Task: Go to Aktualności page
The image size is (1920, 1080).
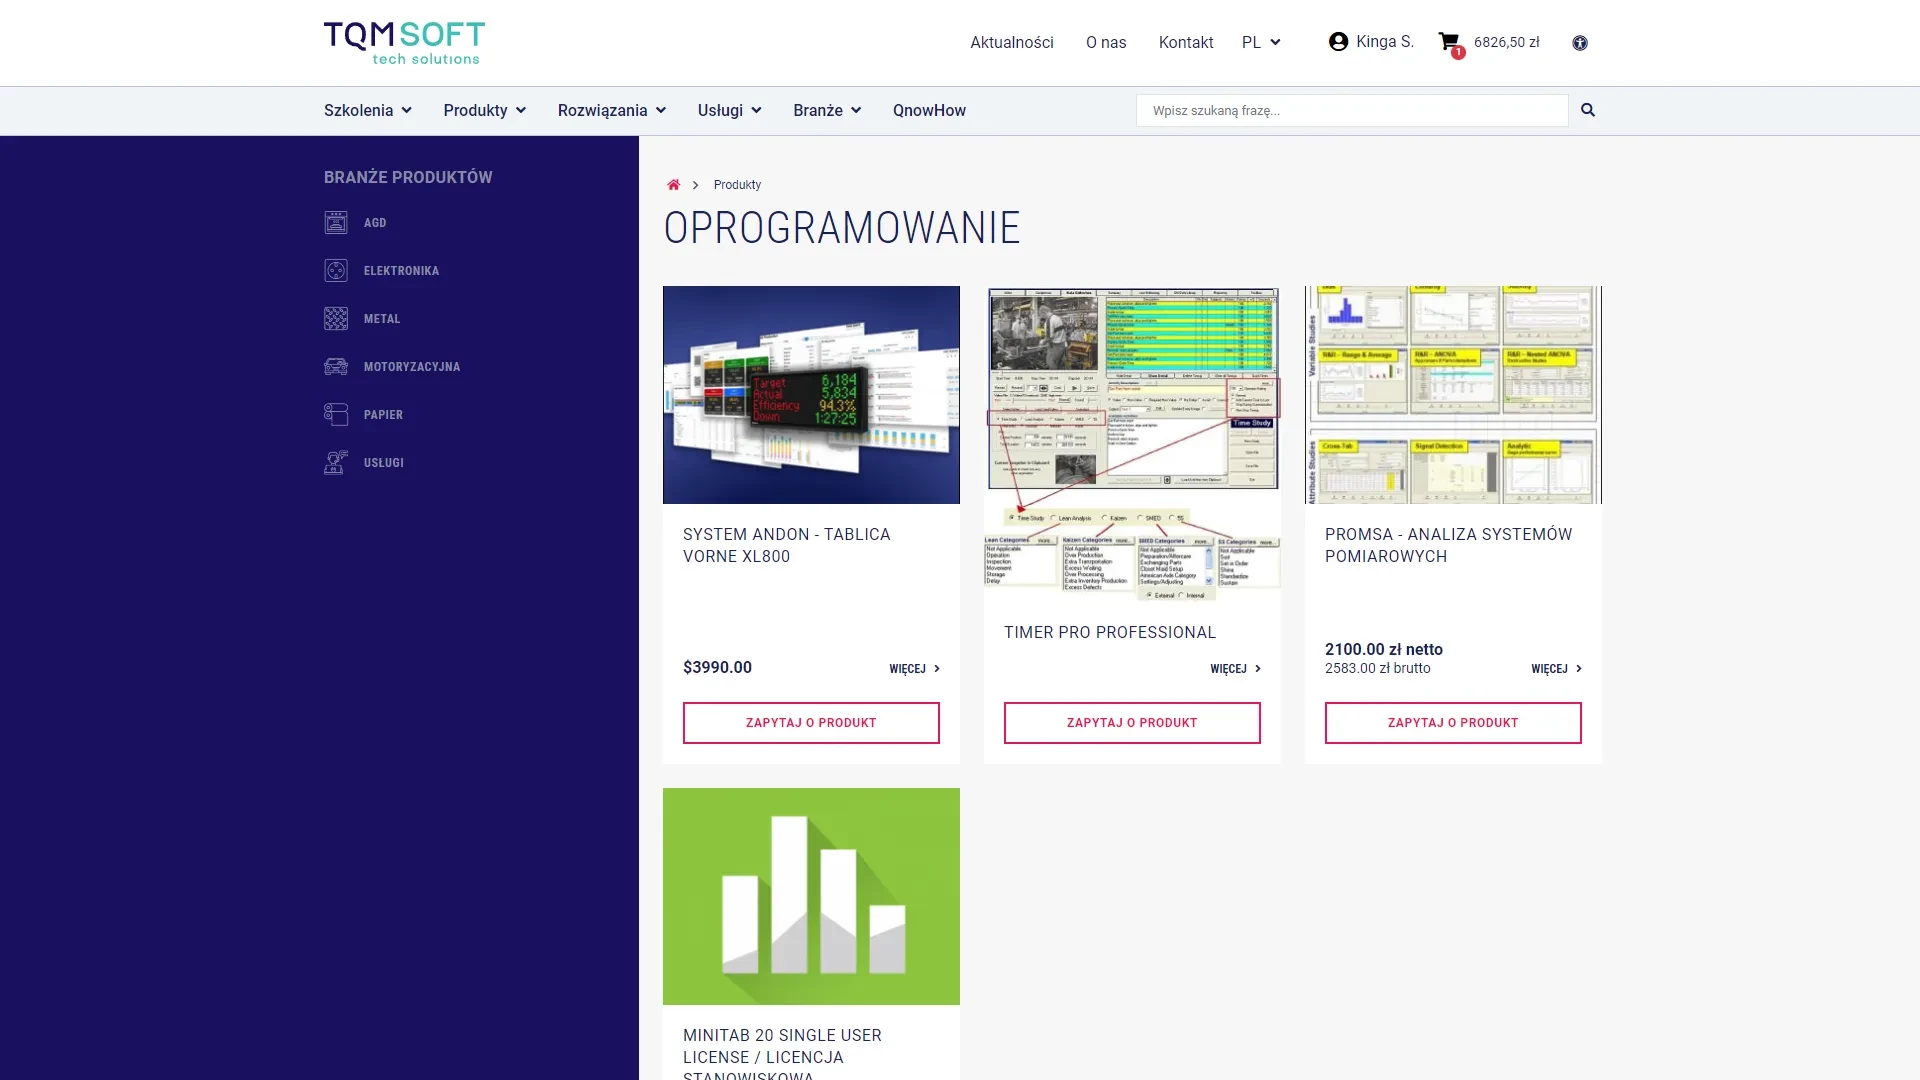Action: pyautogui.click(x=1012, y=42)
